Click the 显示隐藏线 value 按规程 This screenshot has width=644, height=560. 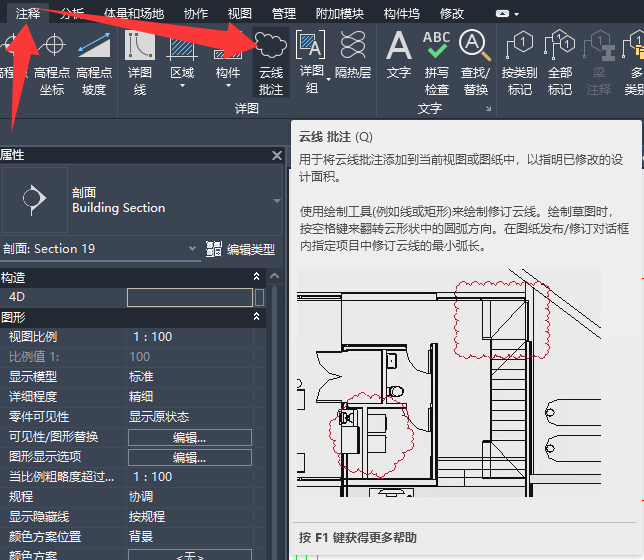point(147,516)
